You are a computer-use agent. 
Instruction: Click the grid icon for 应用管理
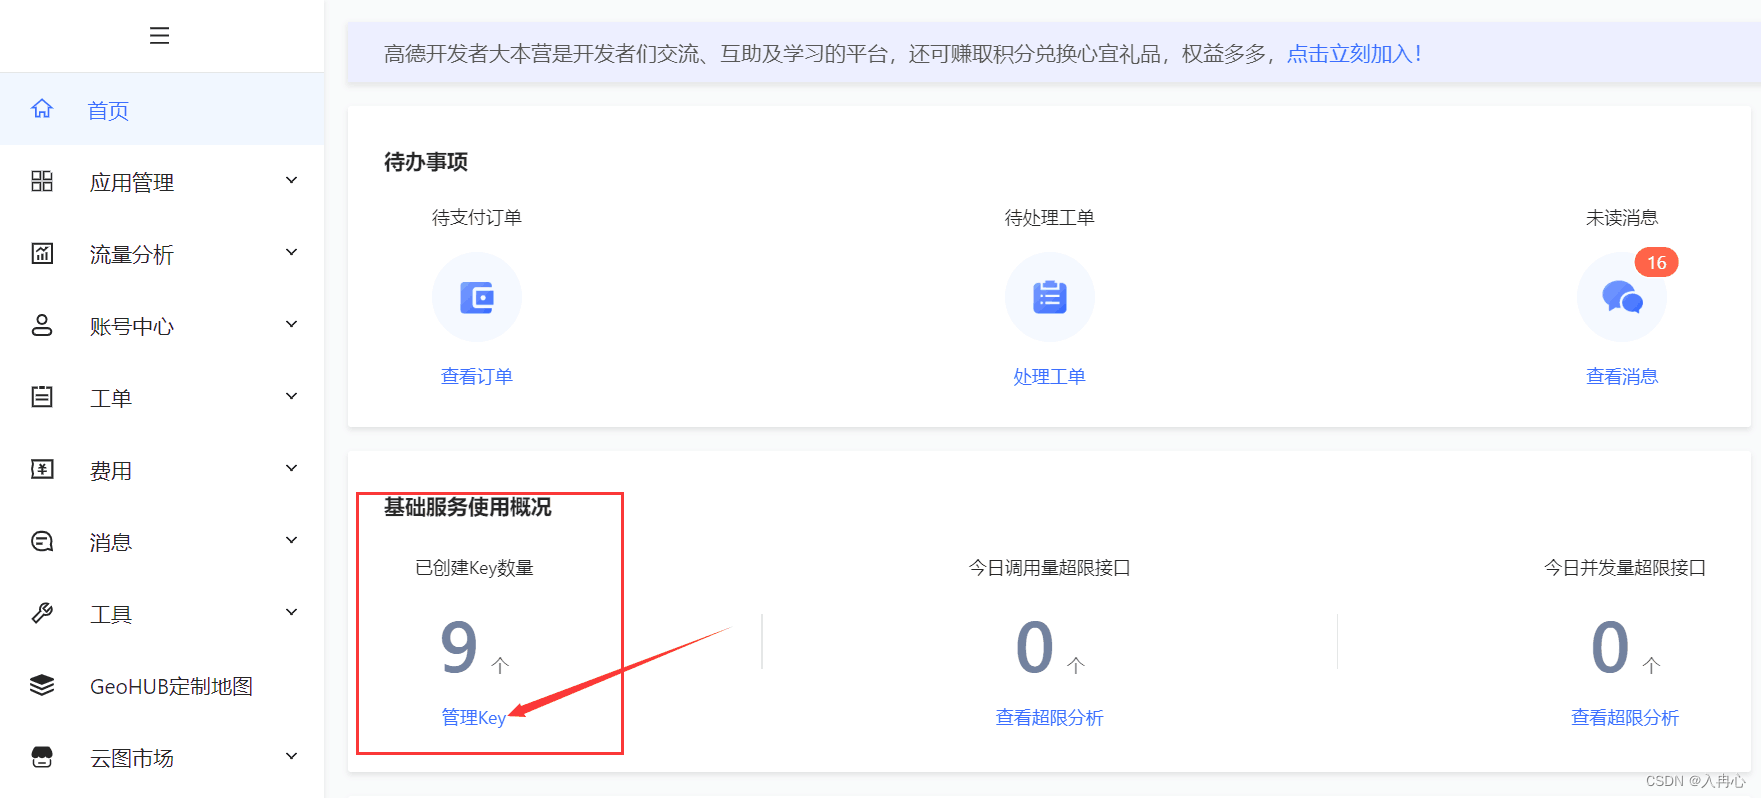click(x=42, y=181)
